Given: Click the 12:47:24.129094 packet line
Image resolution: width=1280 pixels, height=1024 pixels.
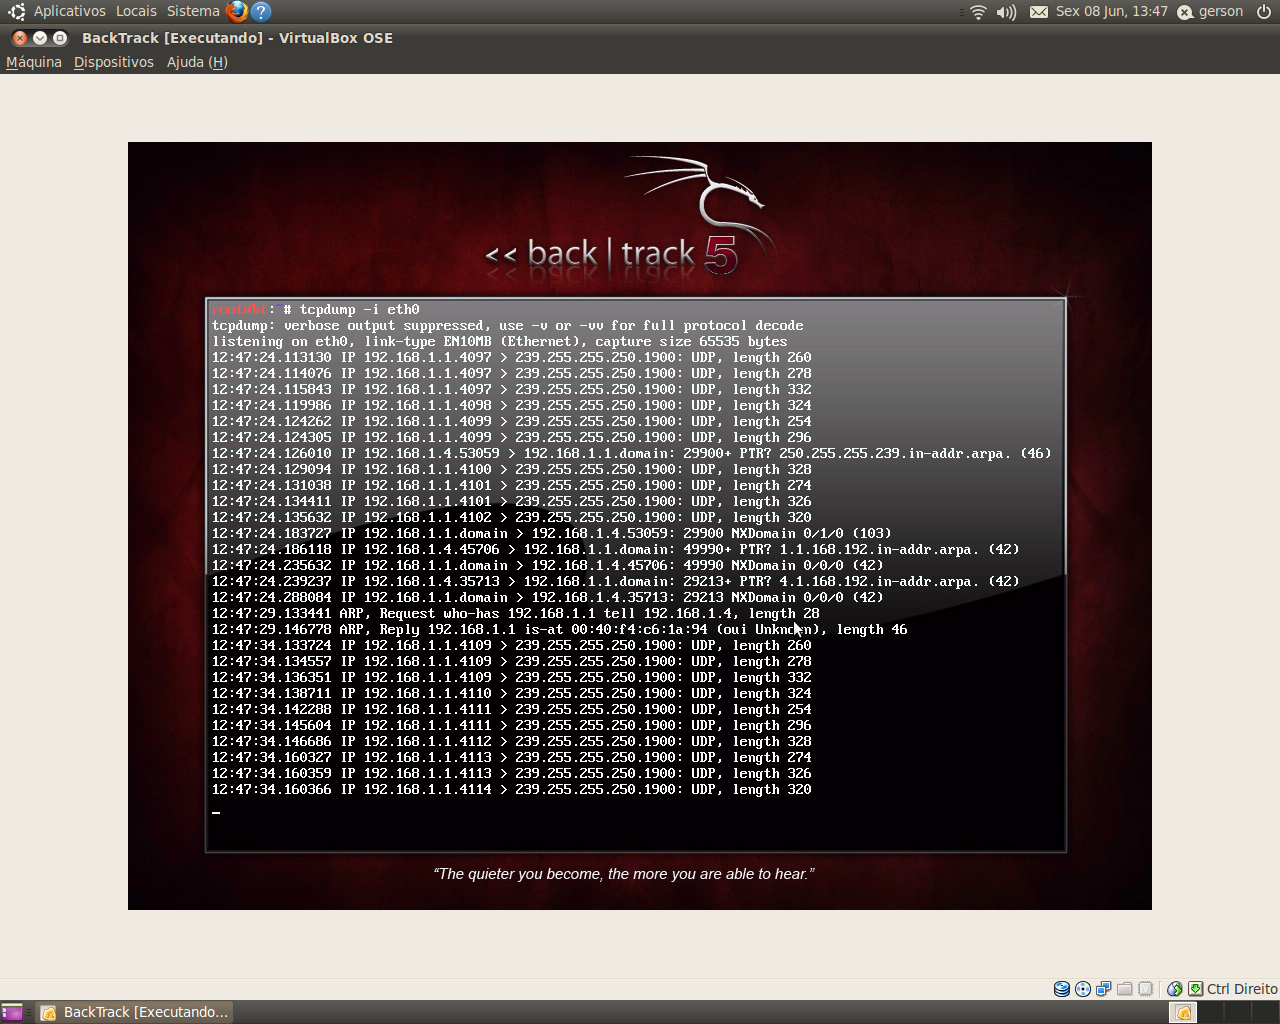Looking at the screenshot, I should click(x=511, y=470).
